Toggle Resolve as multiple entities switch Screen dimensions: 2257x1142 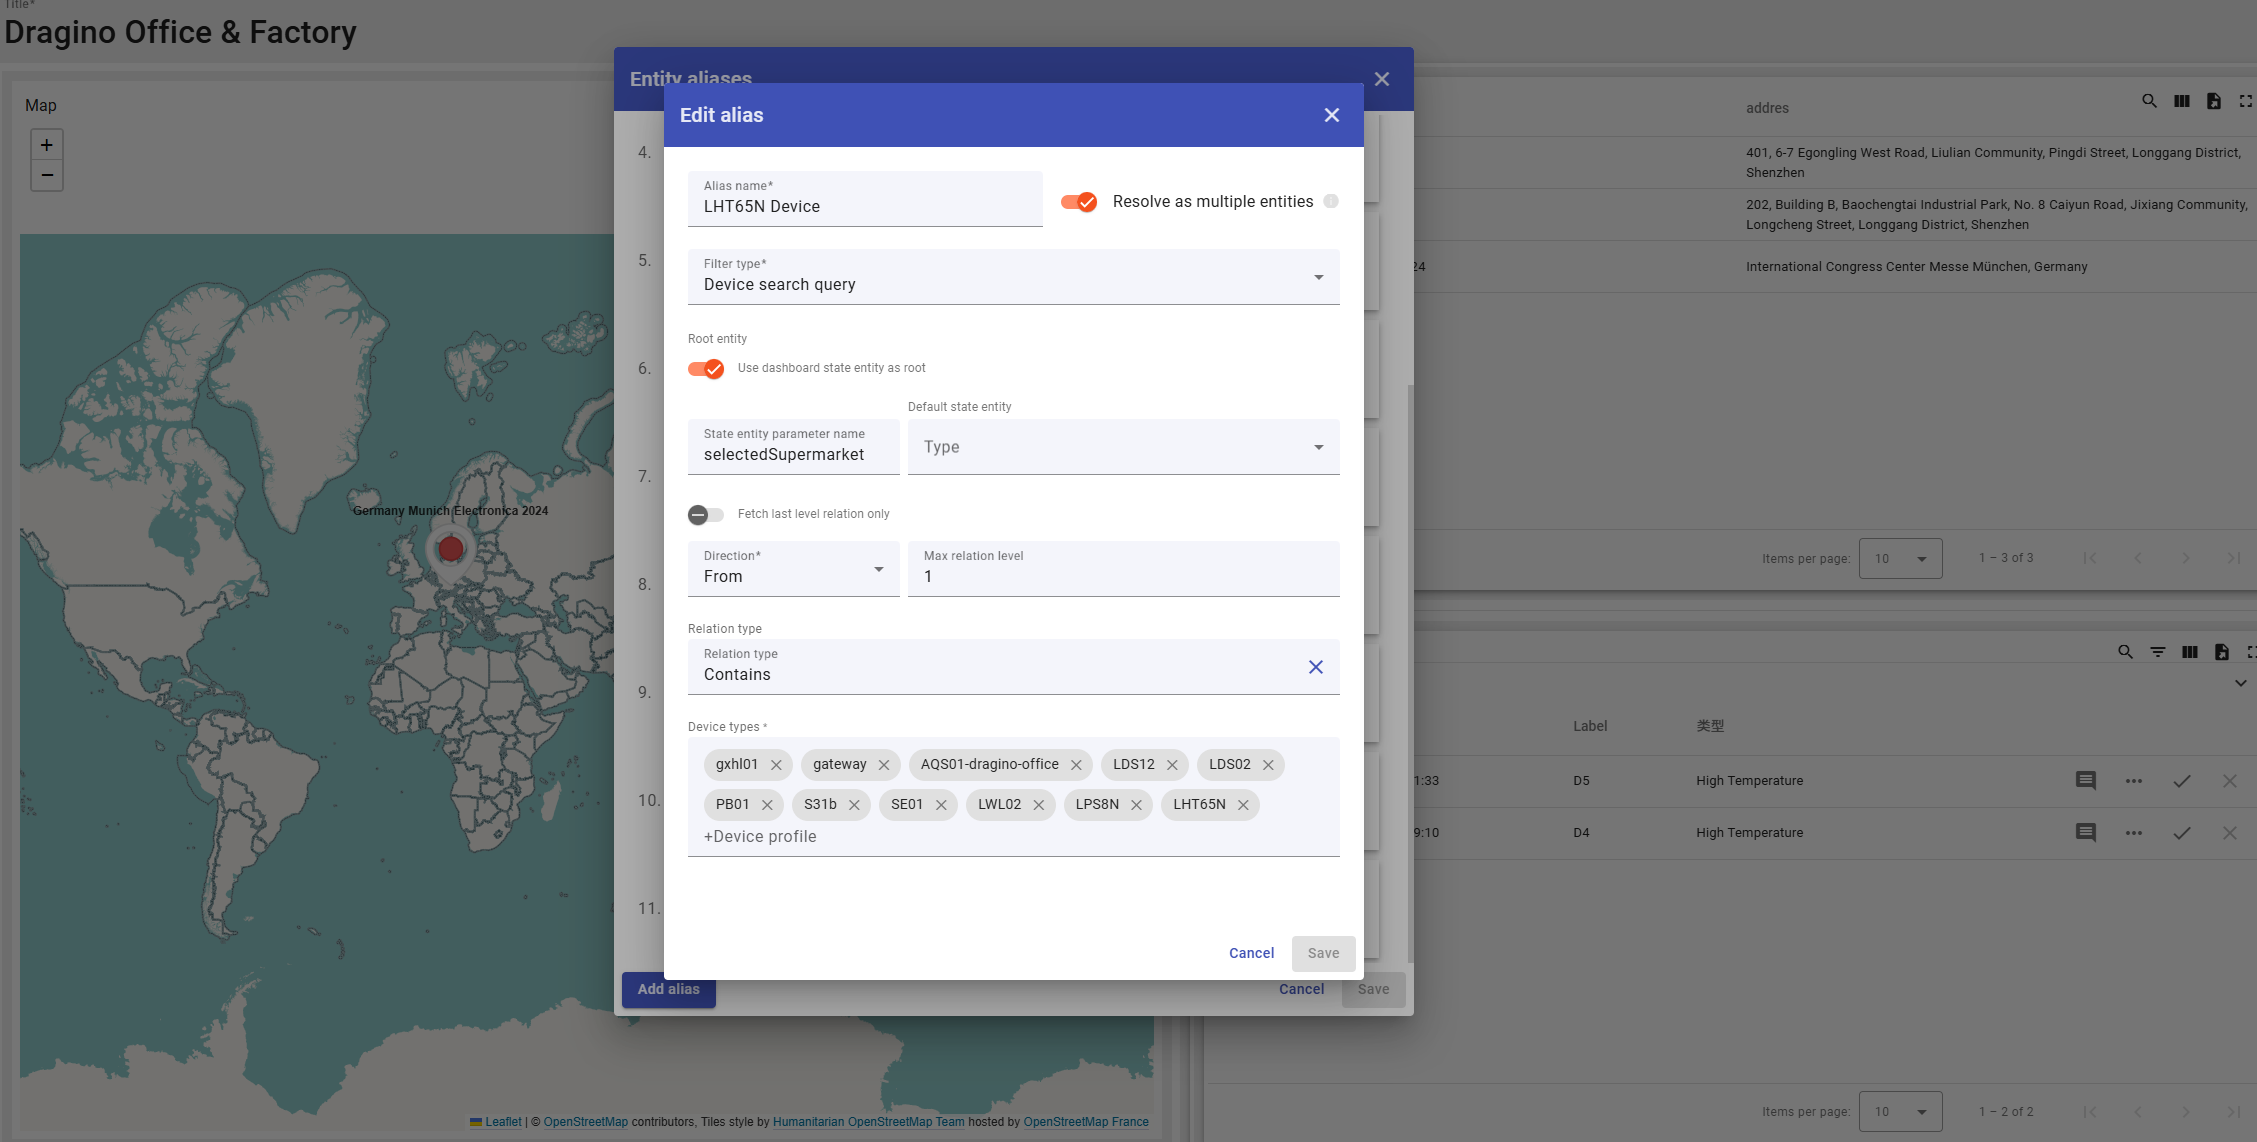pos(1079,202)
